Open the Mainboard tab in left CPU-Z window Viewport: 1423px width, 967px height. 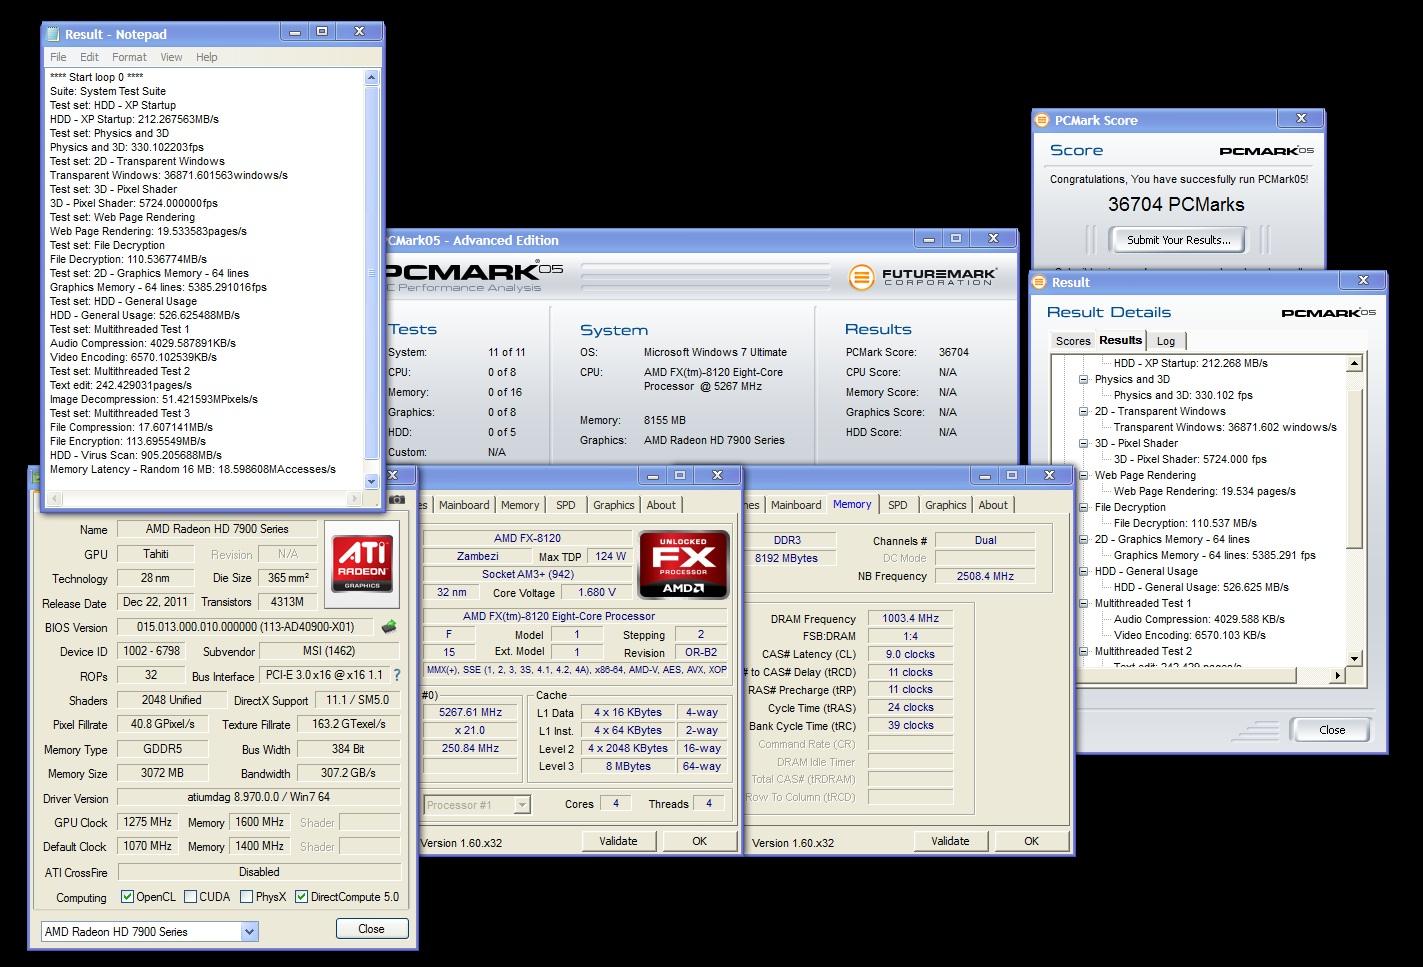(464, 505)
